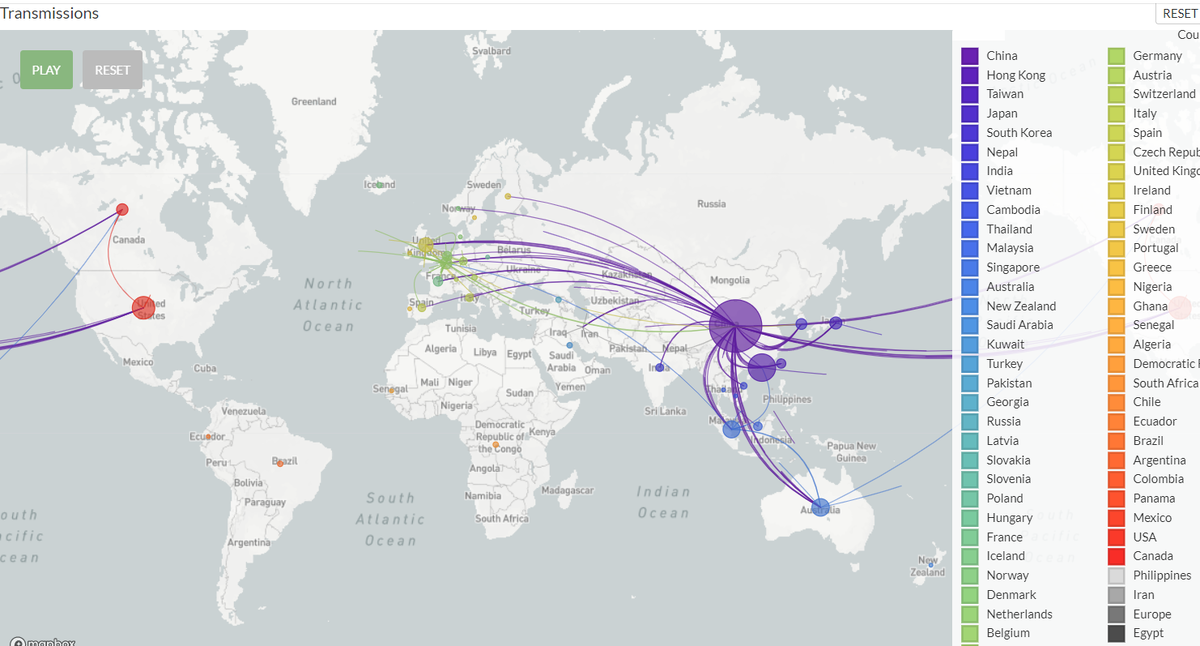
Task: Click Iran legend entry
Action: (x=1144, y=595)
